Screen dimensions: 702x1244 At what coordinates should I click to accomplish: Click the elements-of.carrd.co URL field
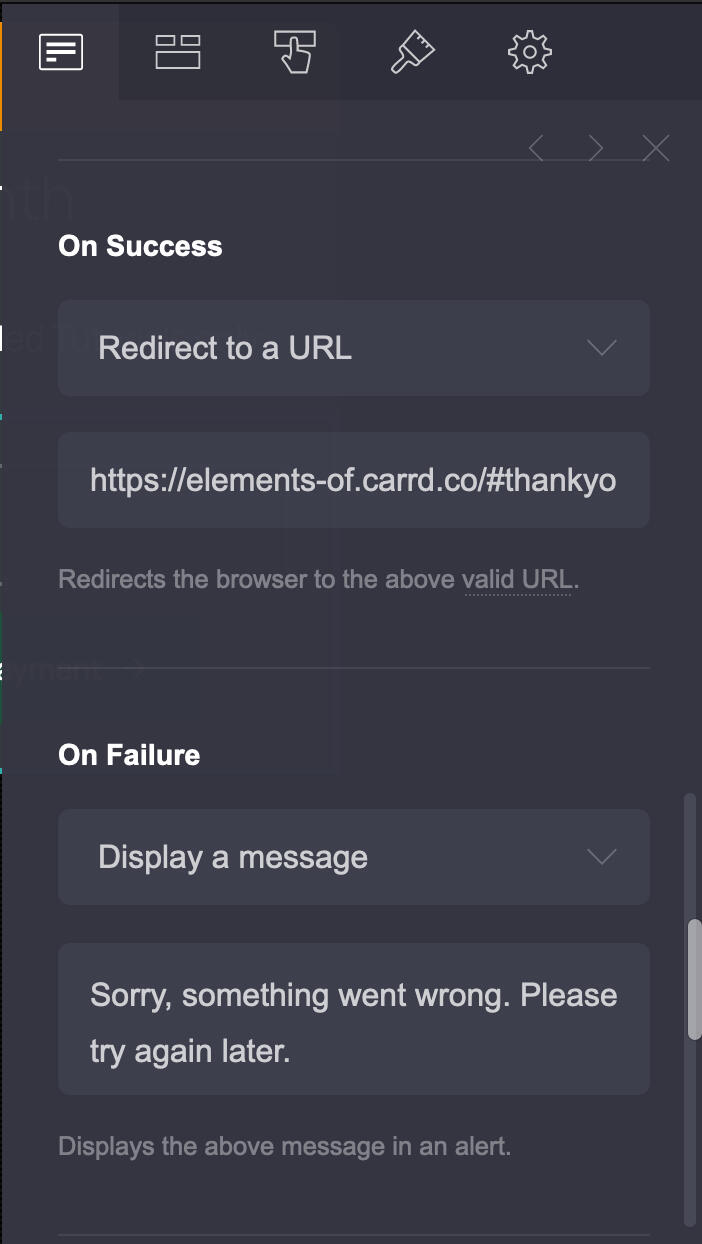pyautogui.click(x=353, y=480)
